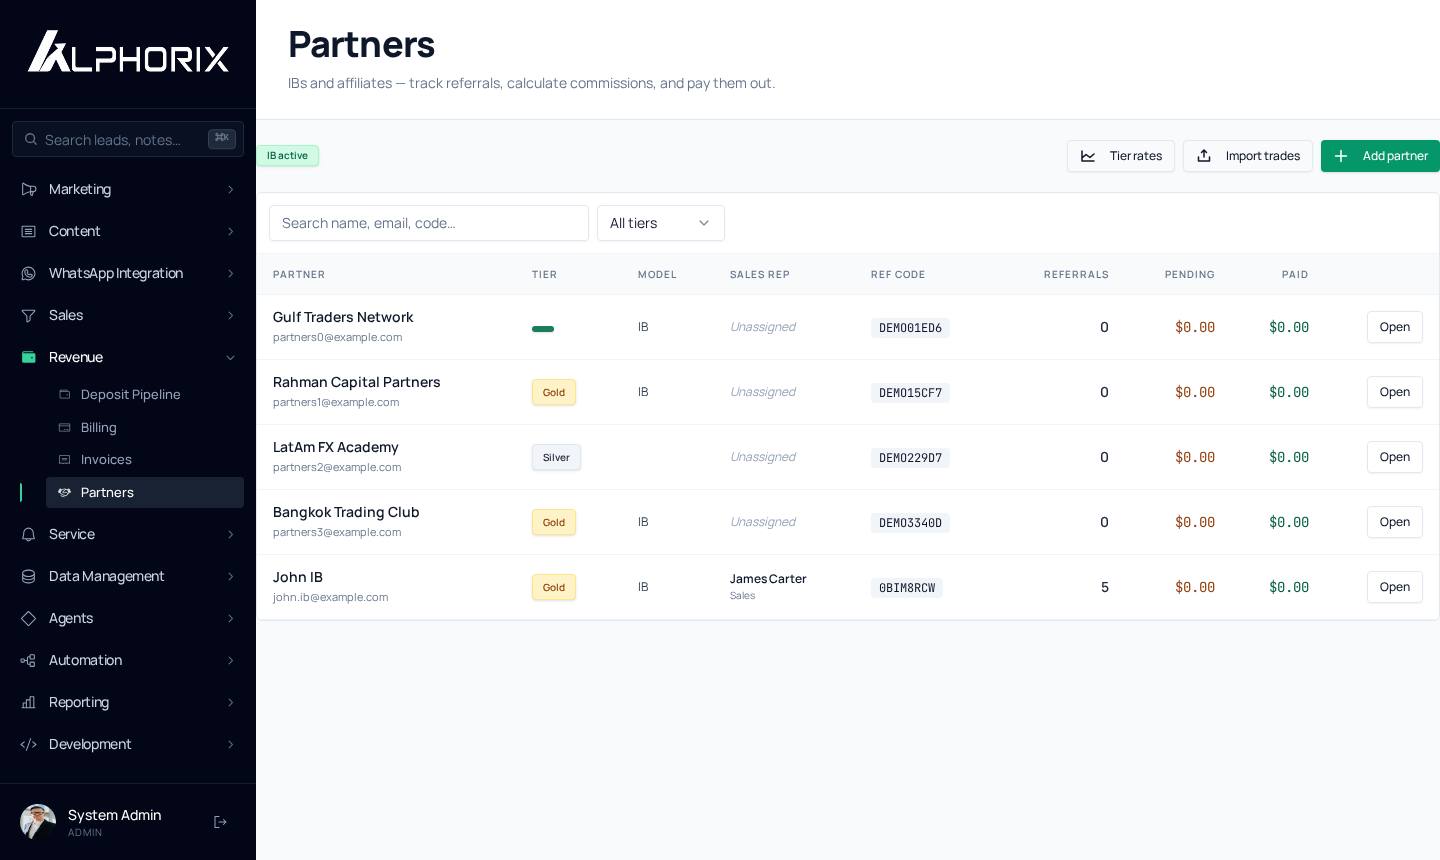
Task: Click the System Admin avatar photo
Action: pos(38,822)
